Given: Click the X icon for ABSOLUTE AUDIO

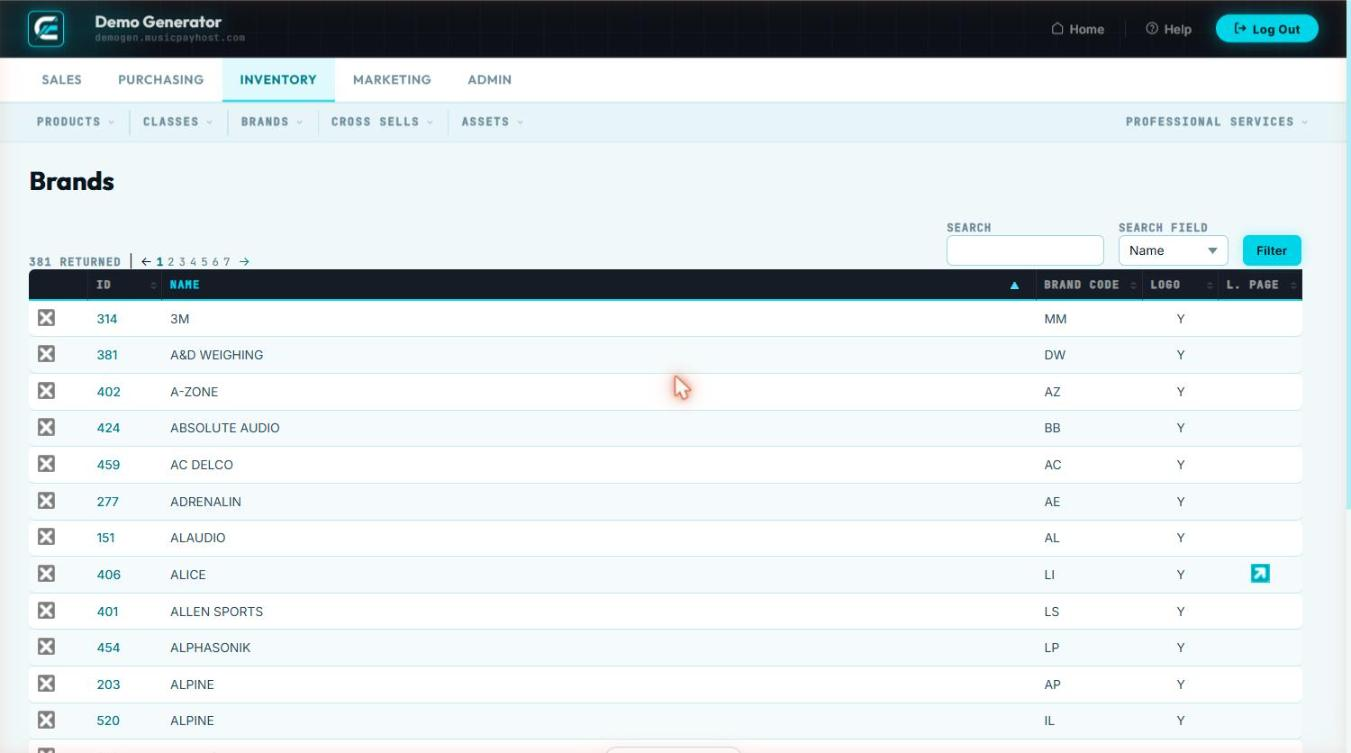Looking at the screenshot, I should tap(45, 427).
